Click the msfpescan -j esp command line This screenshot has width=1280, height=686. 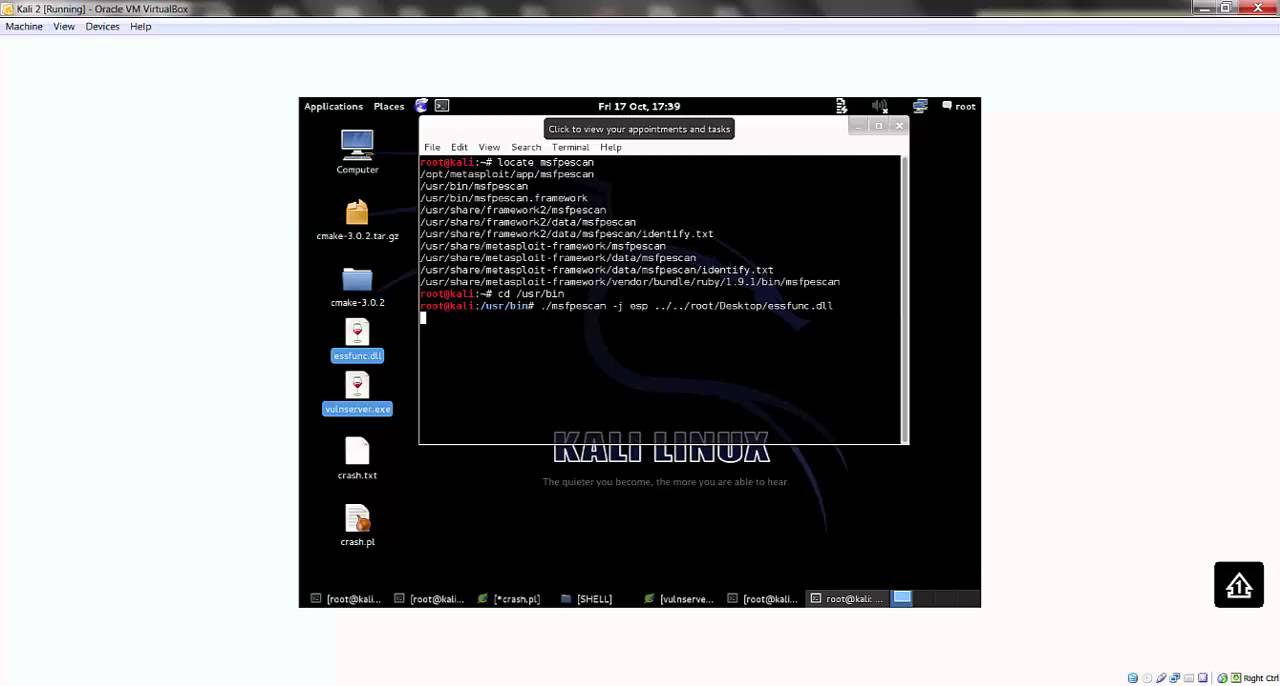(626, 306)
